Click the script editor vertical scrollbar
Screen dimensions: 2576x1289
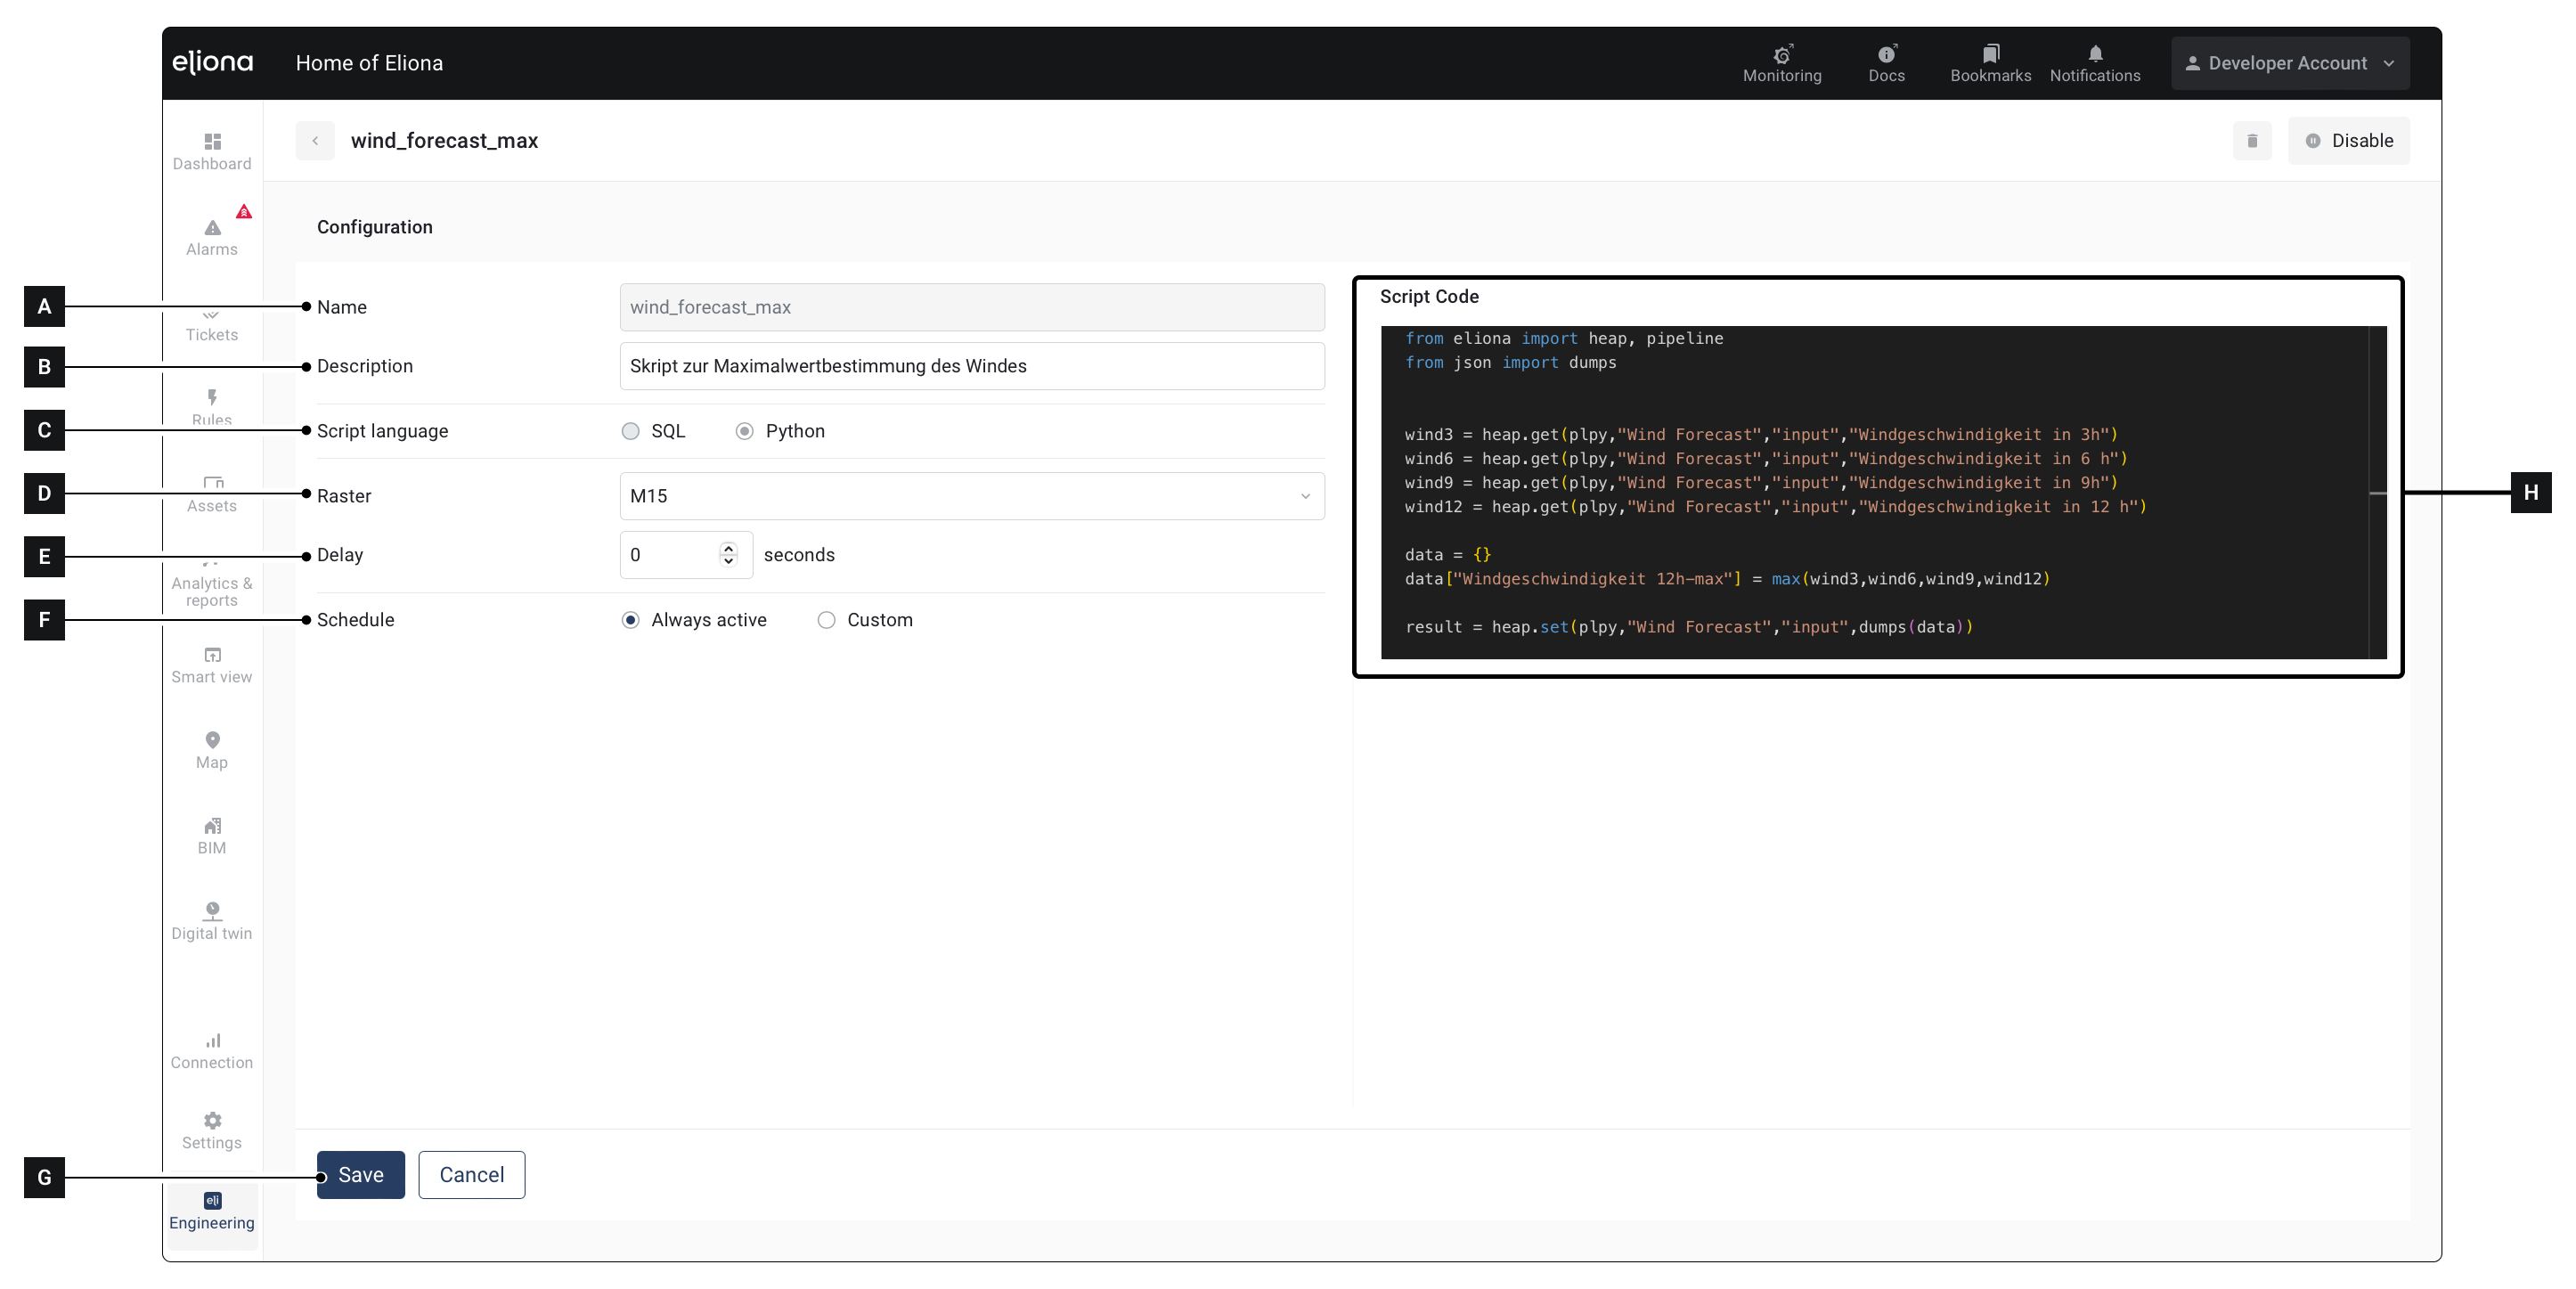pos(2378,492)
